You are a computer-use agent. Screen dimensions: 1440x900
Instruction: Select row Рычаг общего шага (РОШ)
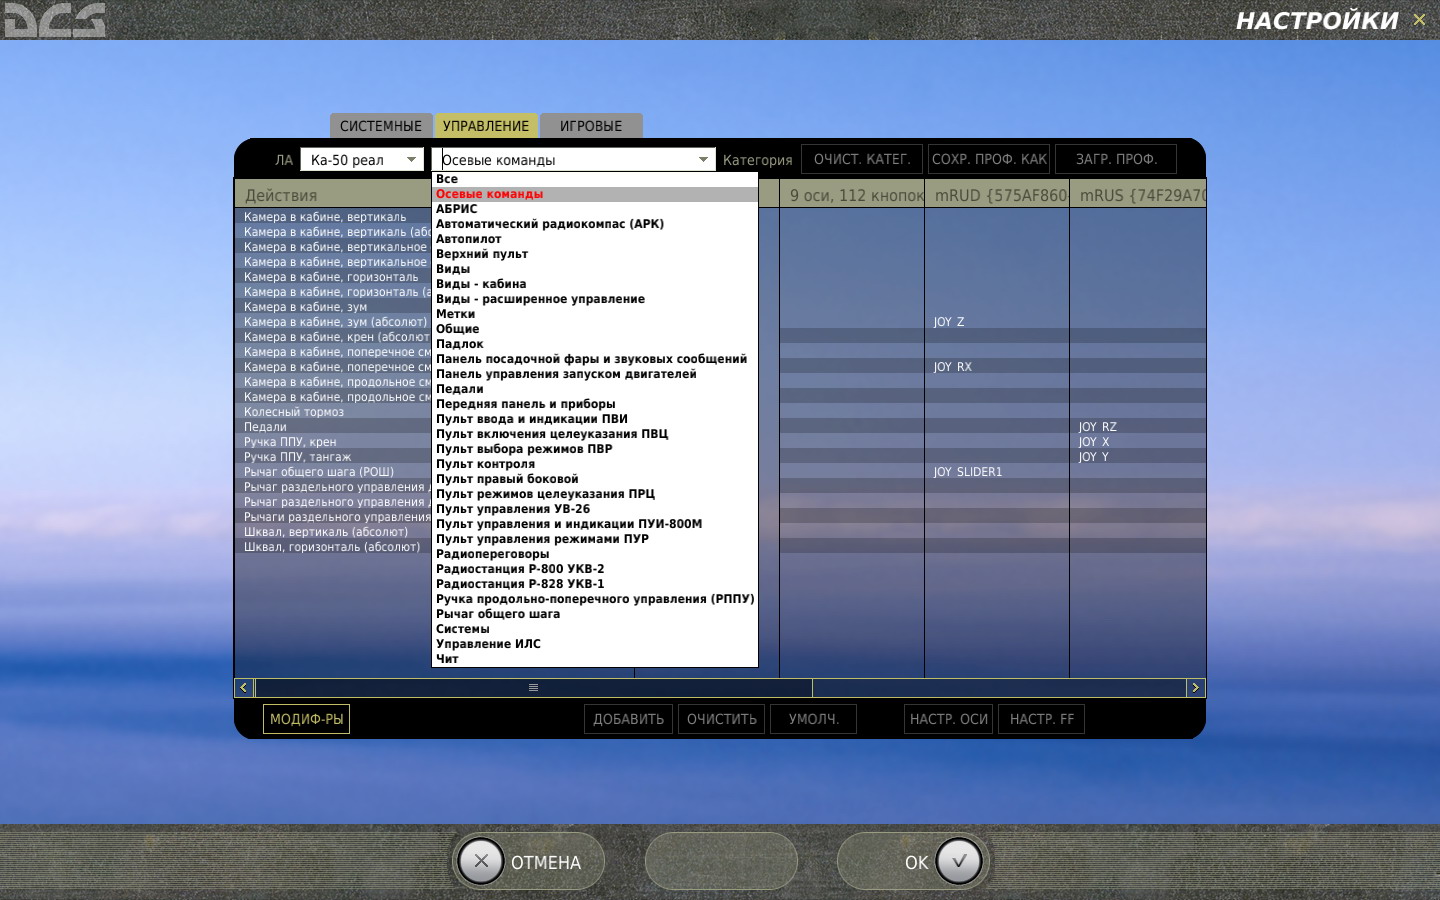click(334, 472)
